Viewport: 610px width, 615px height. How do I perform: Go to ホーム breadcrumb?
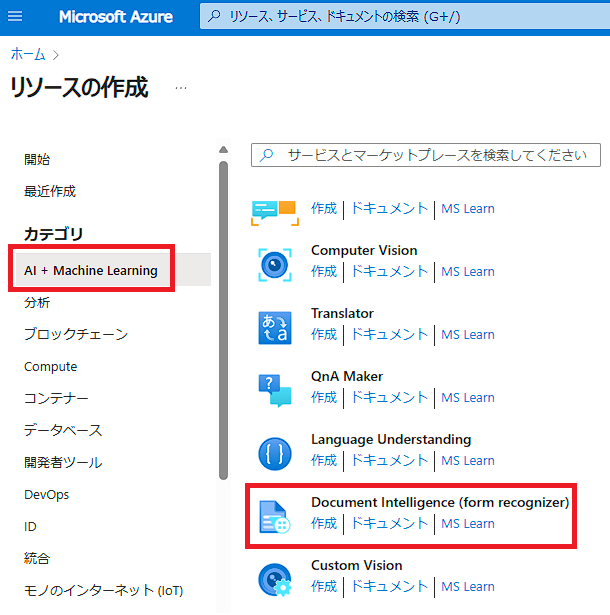point(28,54)
